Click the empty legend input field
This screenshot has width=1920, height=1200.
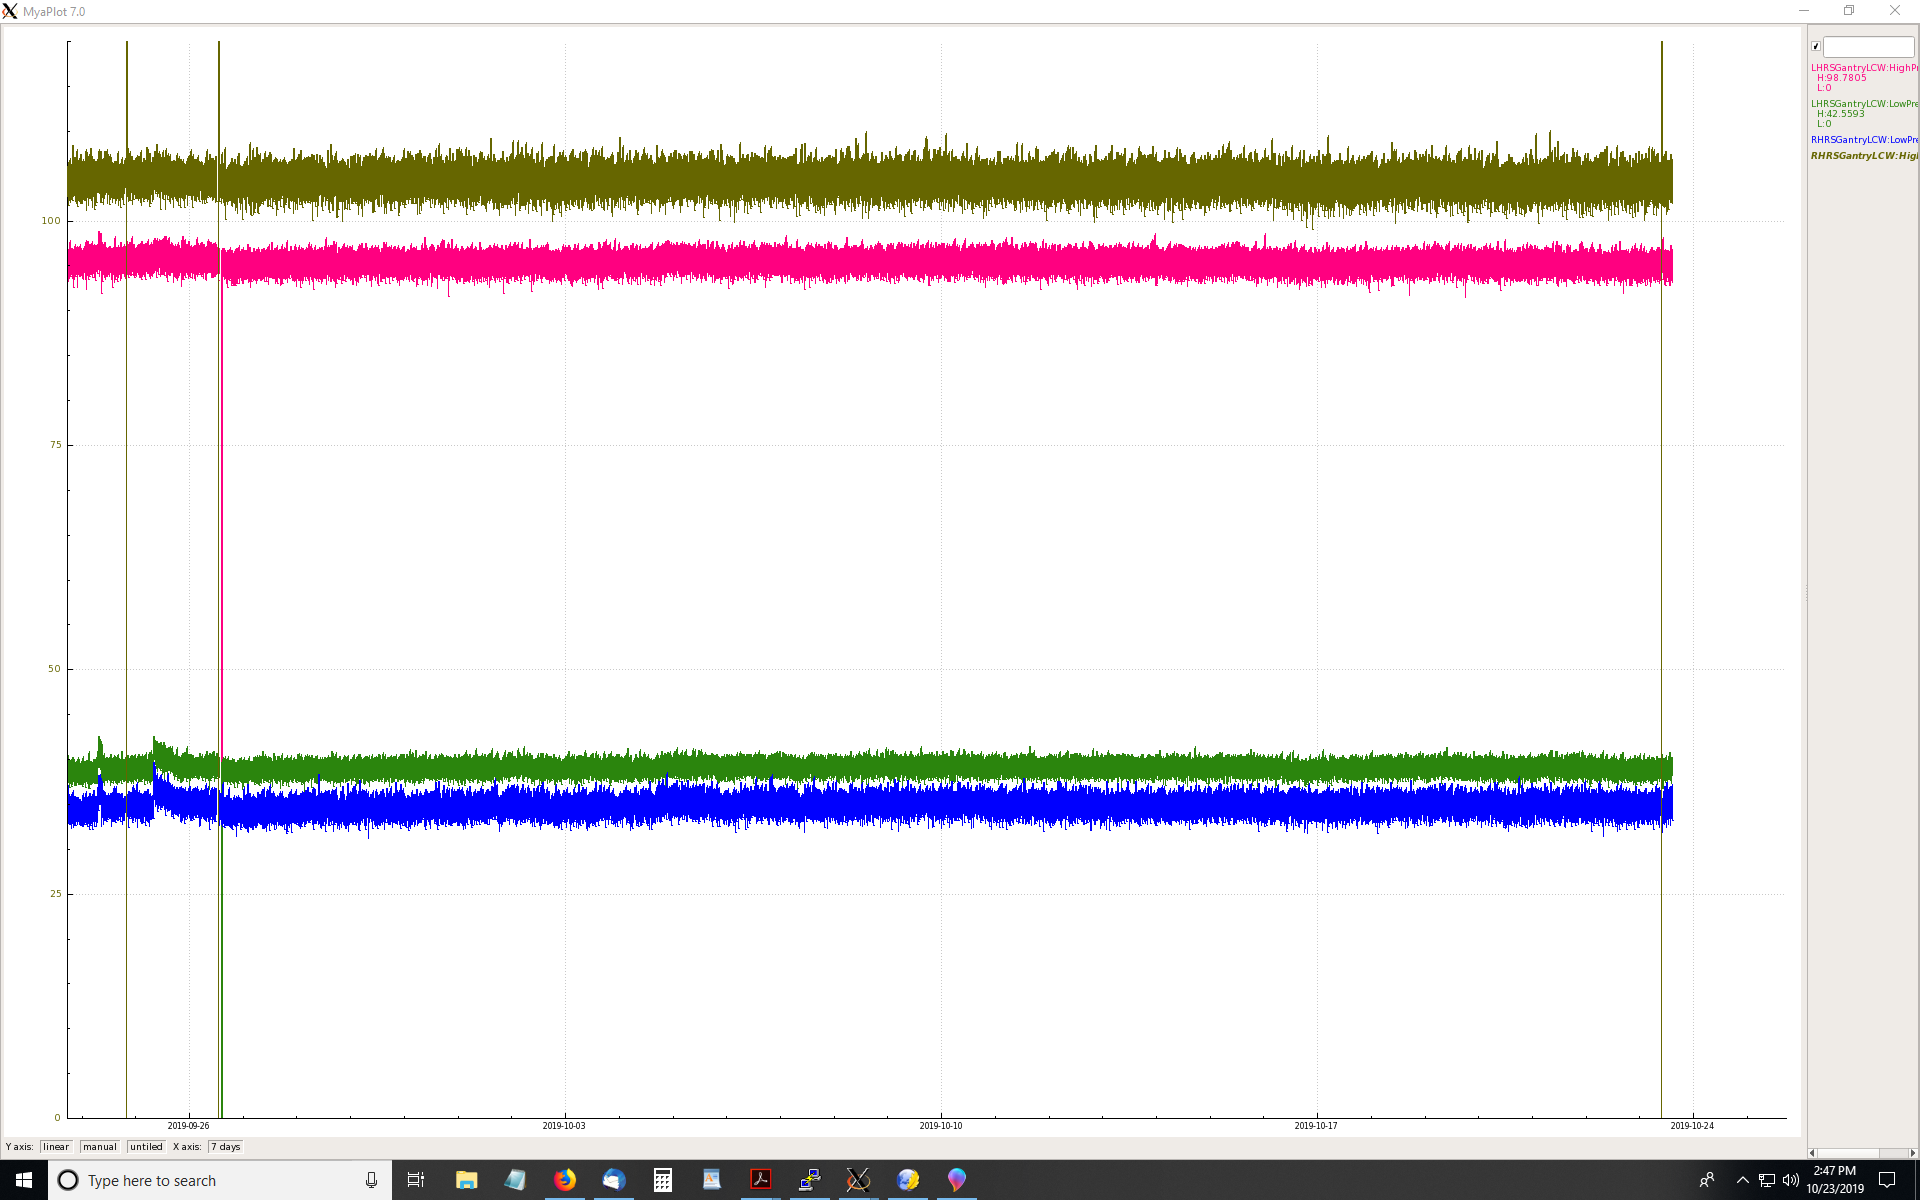1868,46
